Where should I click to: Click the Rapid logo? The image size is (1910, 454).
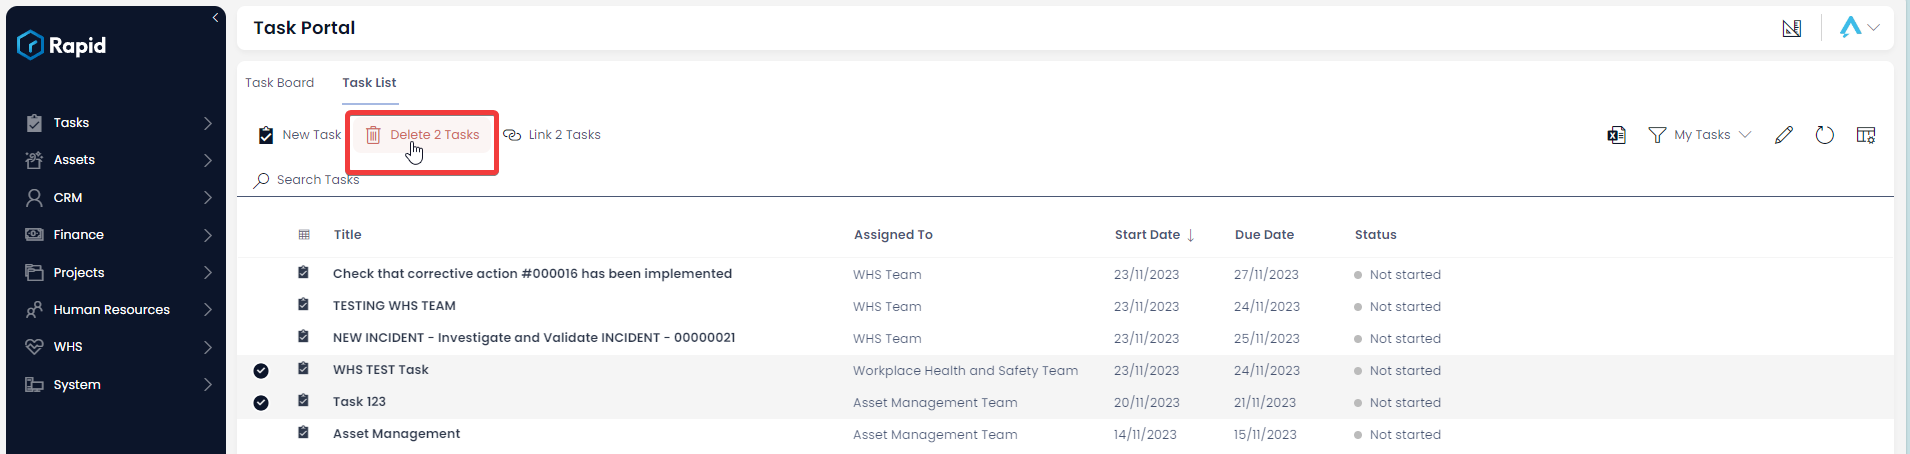click(x=62, y=45)
